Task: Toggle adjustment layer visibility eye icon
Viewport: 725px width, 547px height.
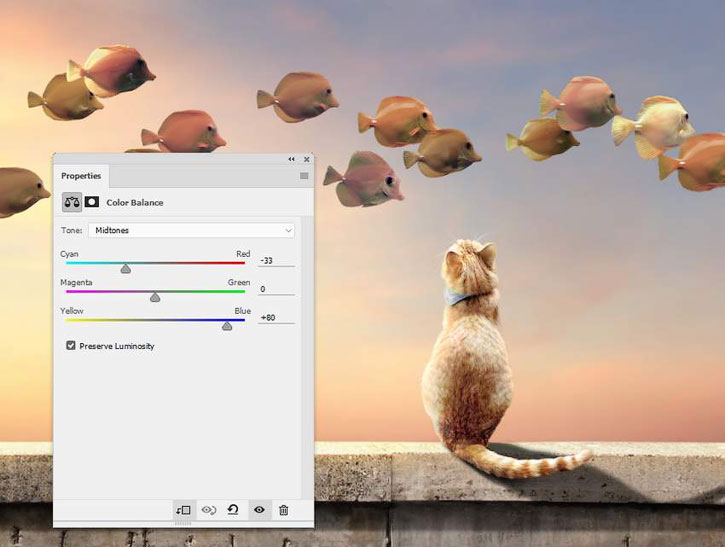Action: coord(259,510)
